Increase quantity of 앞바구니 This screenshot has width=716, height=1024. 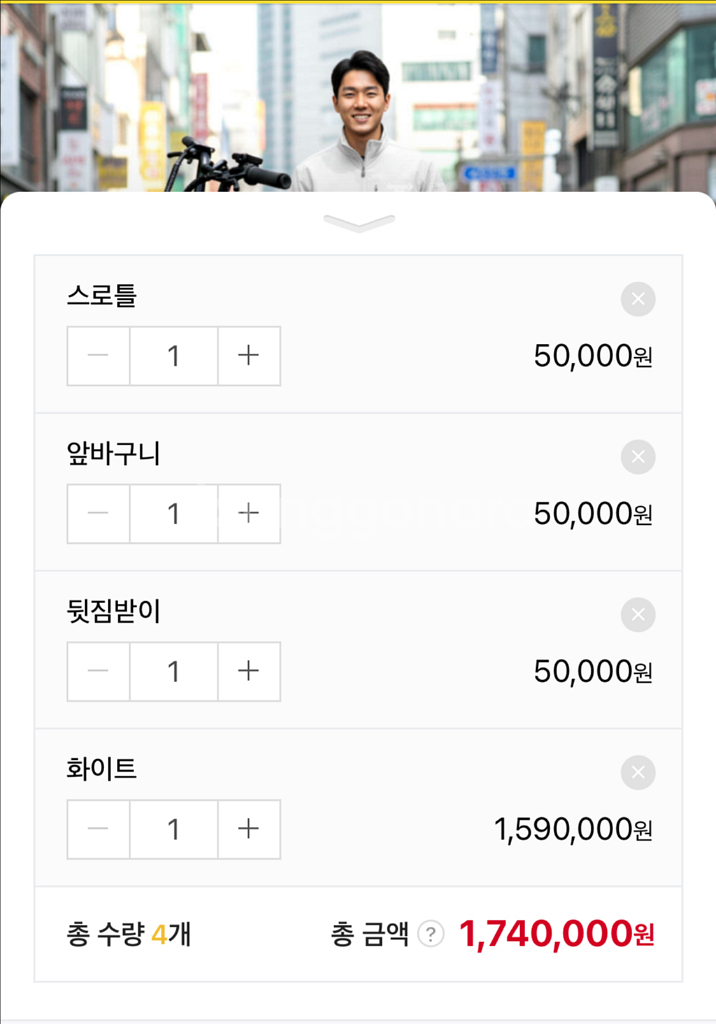pos(247,514)
